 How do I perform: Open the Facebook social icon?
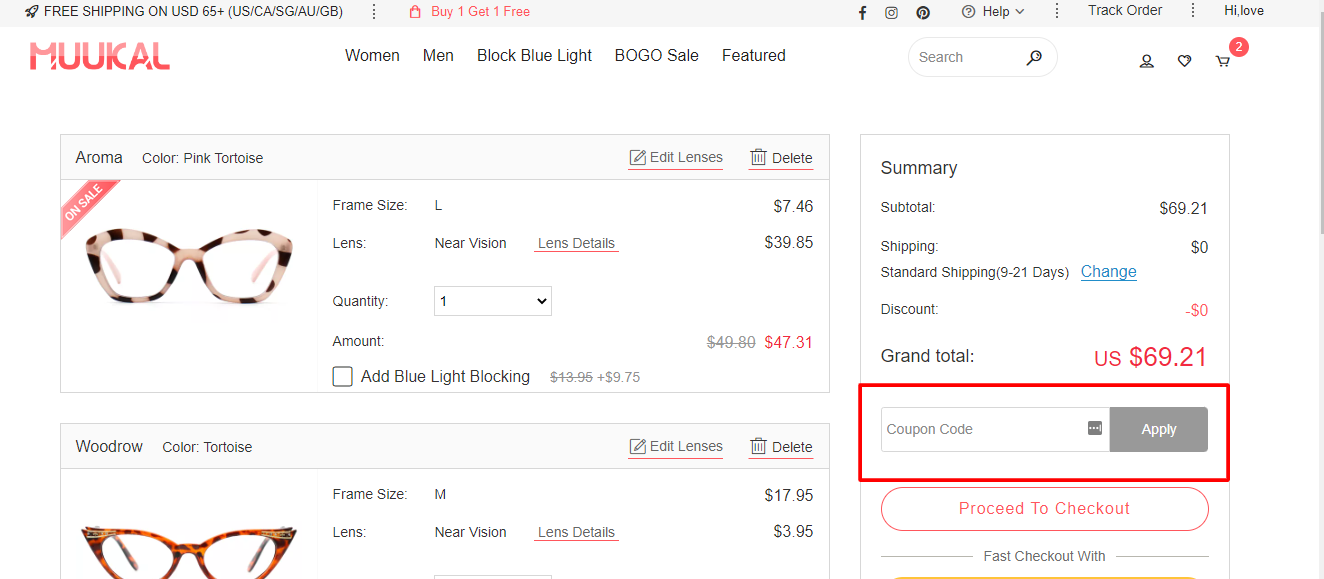tap(862, 12)
